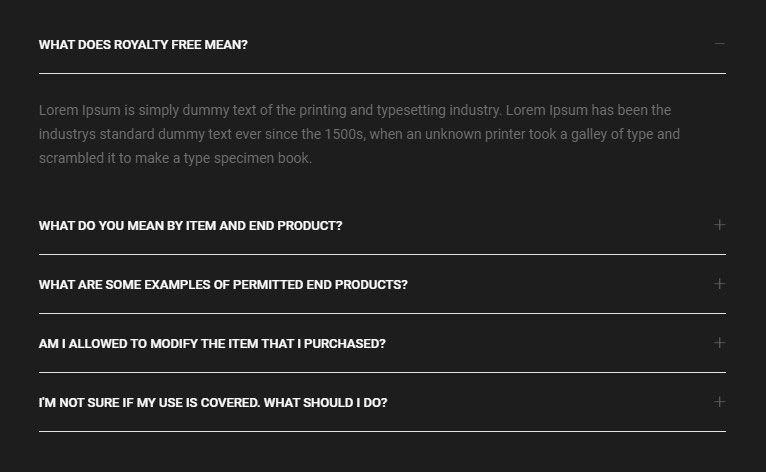Click divider line under Item and End Product
The width and height of the screenshot is (766, 472).
pyautogui.click(x=382, y=254)
